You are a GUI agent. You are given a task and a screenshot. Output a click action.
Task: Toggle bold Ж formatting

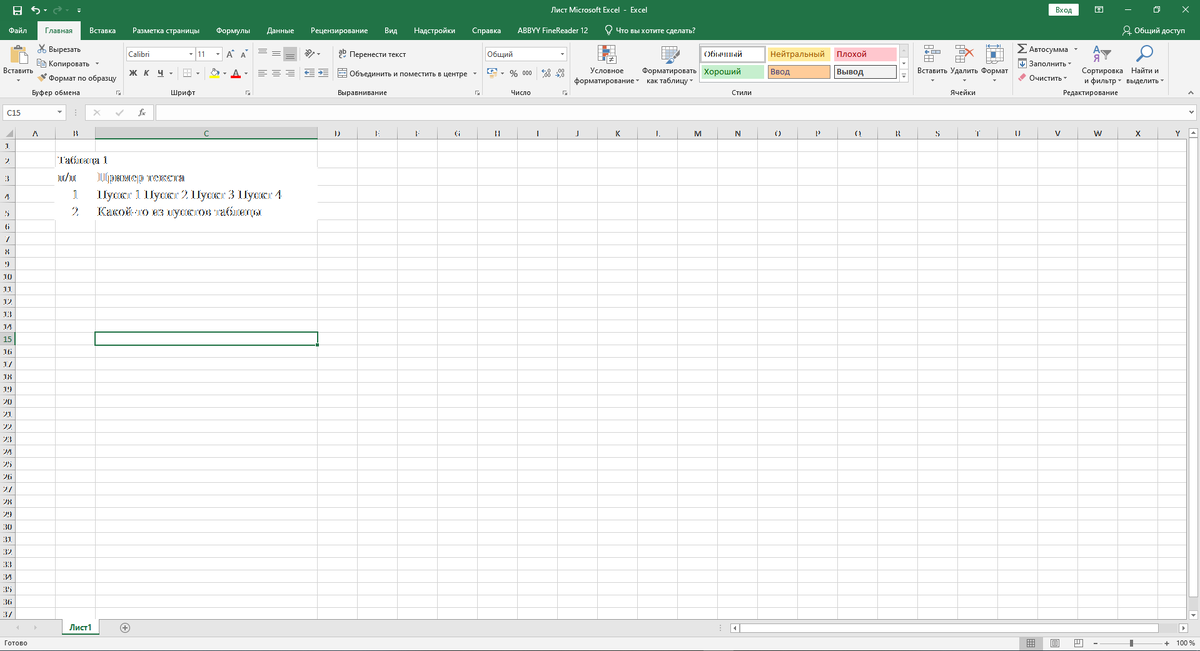point(132,73)
